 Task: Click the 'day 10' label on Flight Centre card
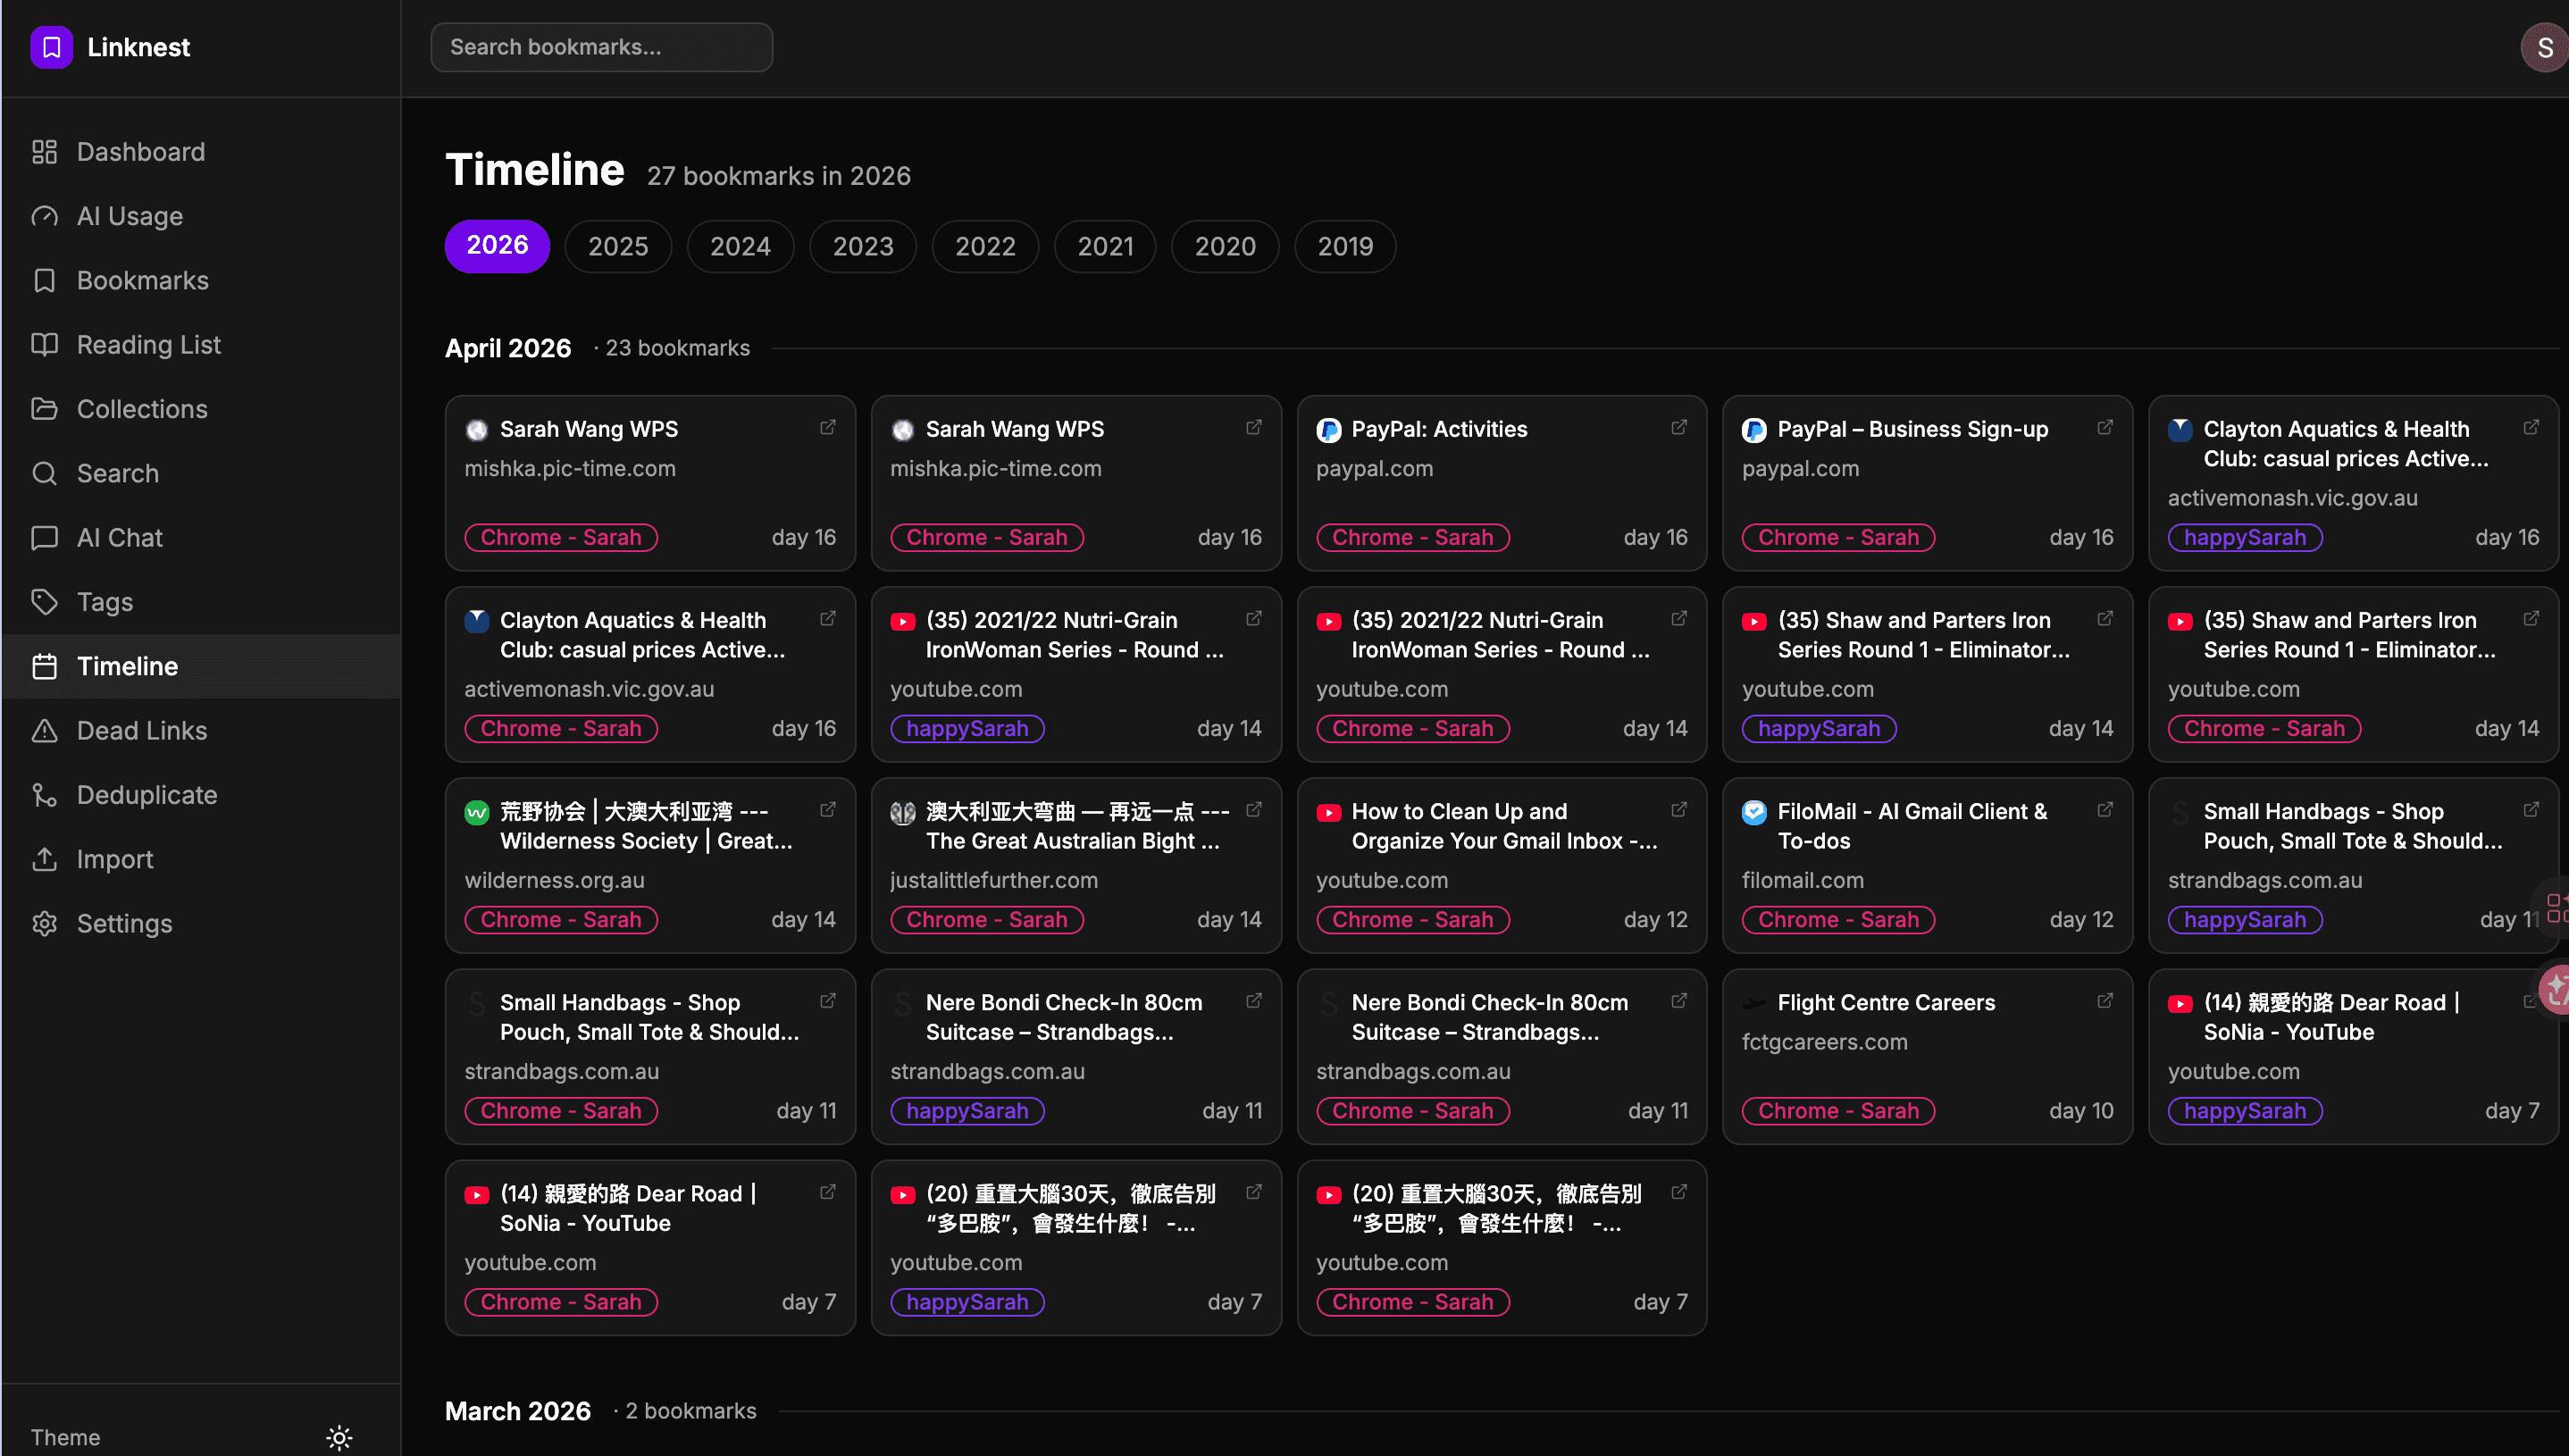[2081, 1111]
